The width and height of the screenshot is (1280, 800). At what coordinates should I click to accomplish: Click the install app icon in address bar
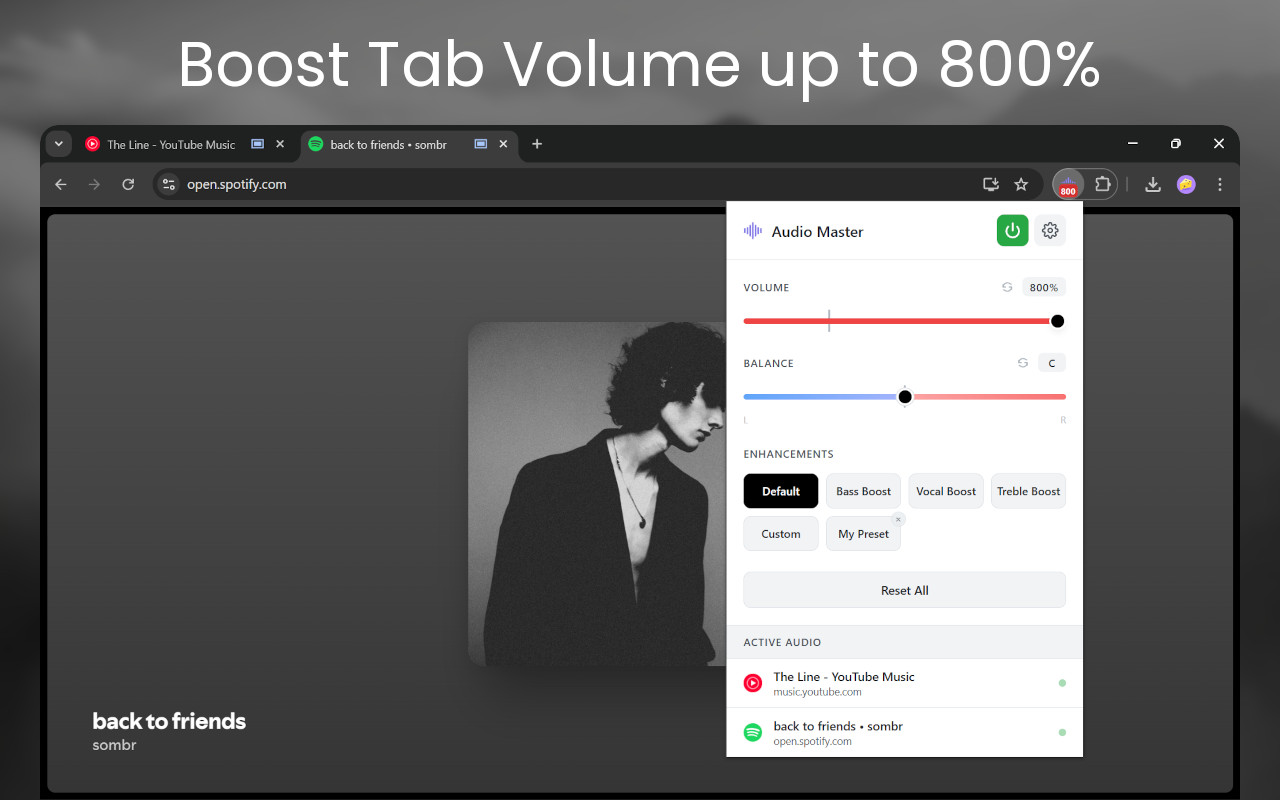pyautogui.click(x=991, y=184)
